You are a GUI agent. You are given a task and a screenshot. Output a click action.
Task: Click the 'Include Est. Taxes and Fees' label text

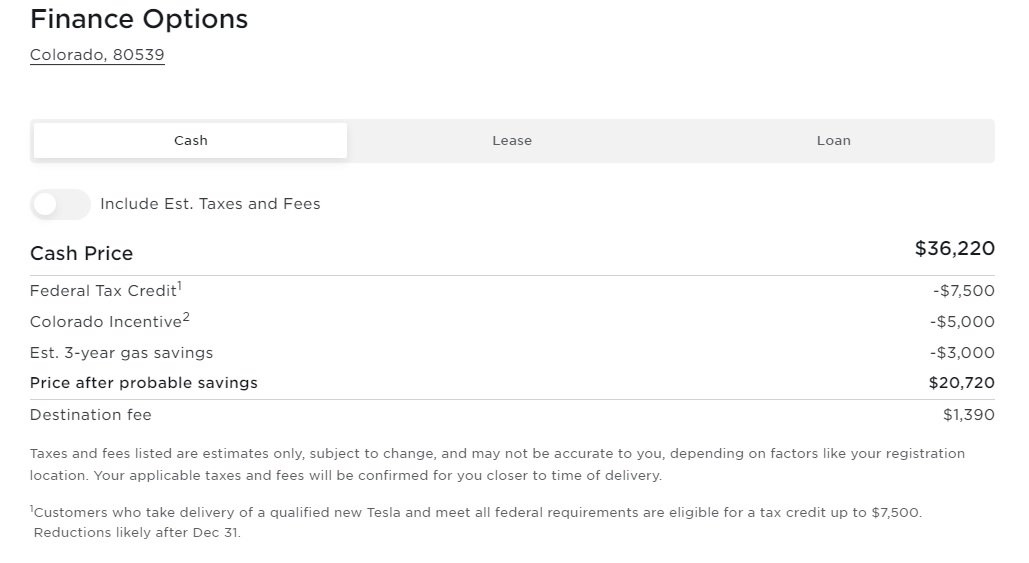coord(210,204)
